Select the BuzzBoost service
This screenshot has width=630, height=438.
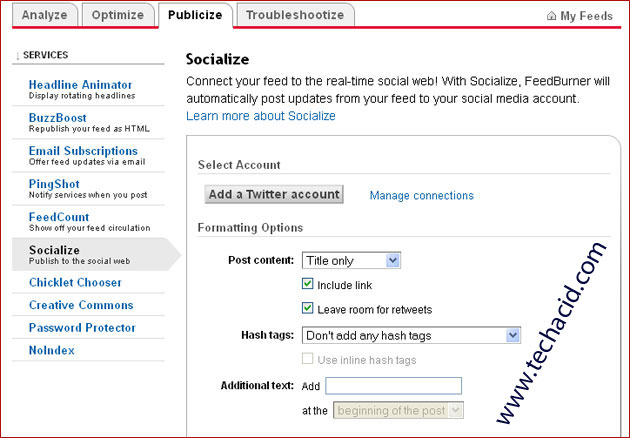pyautogui.click(x=57, y=118)
